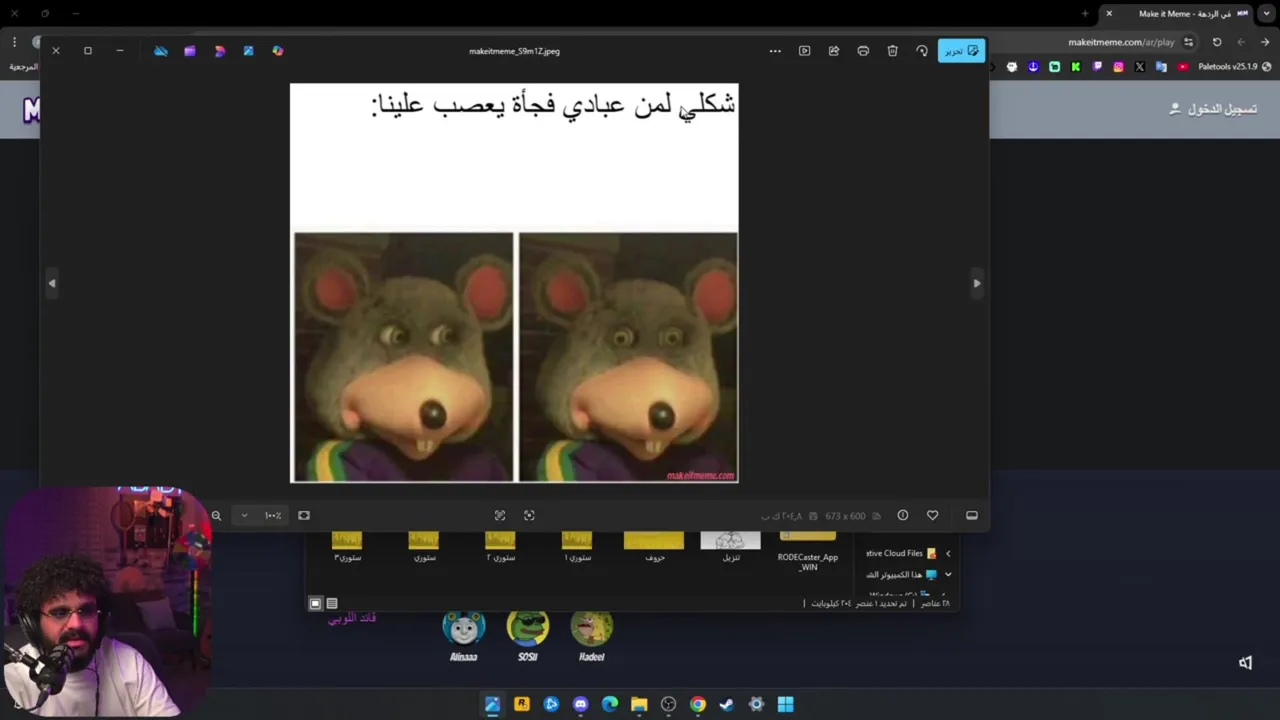Open the Windows Start menu
The height and width of the screenshot is (720, 1280).
786,704
